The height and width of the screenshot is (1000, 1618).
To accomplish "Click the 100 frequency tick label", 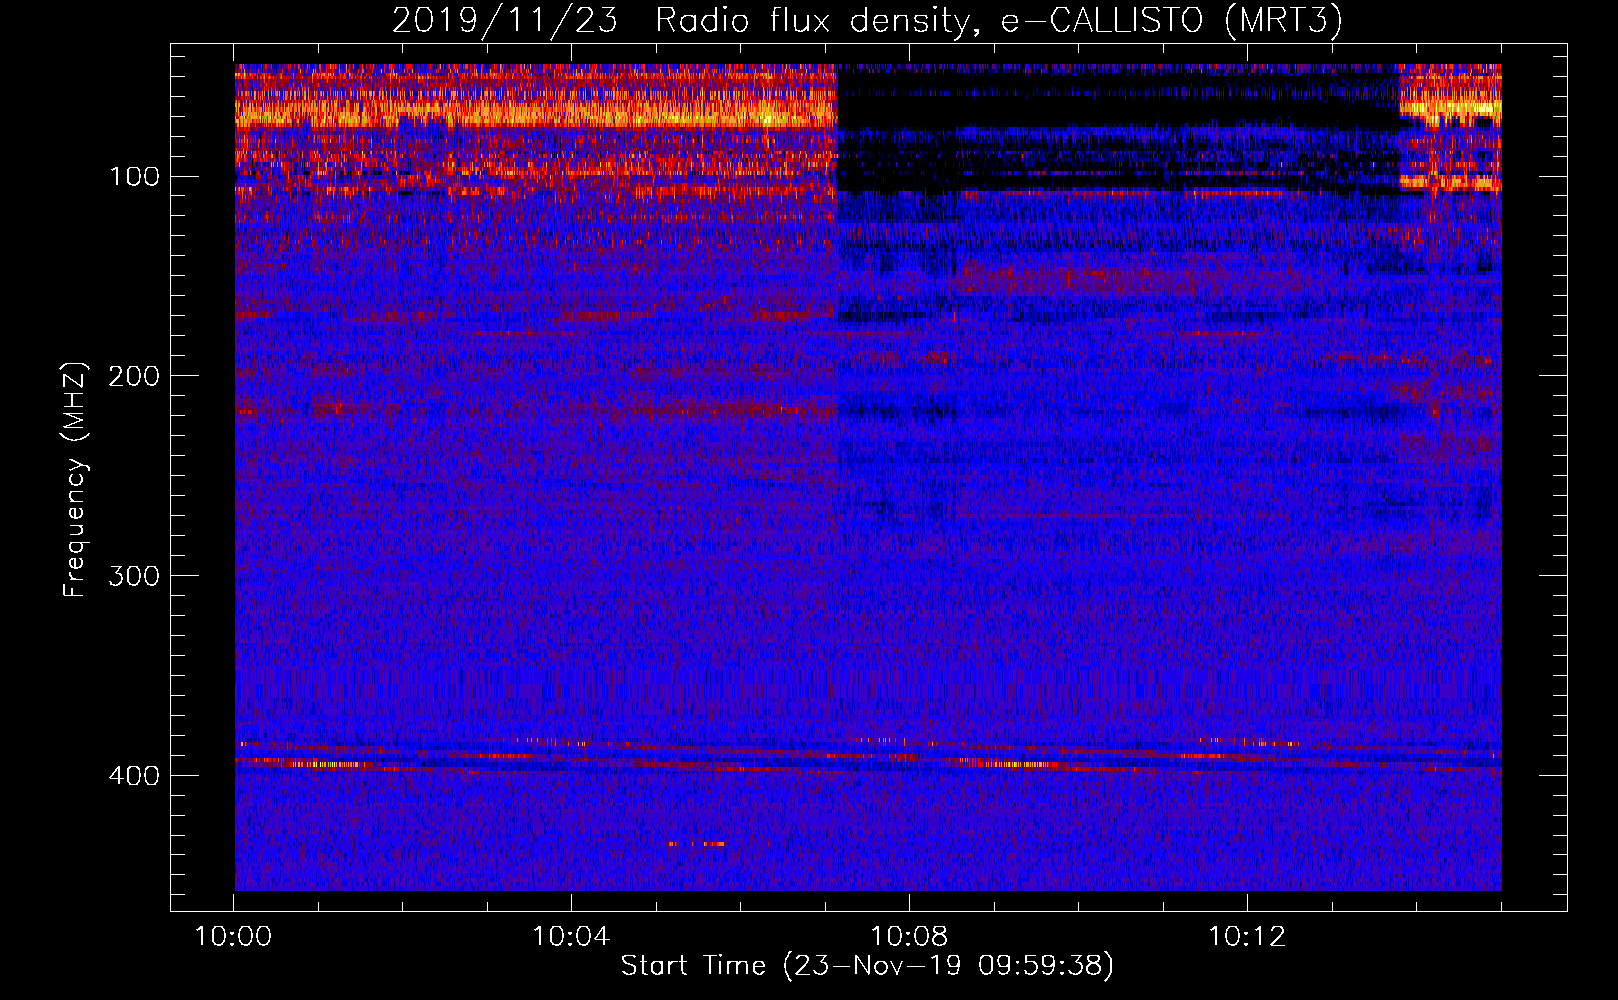I will [x=134, y=177].
